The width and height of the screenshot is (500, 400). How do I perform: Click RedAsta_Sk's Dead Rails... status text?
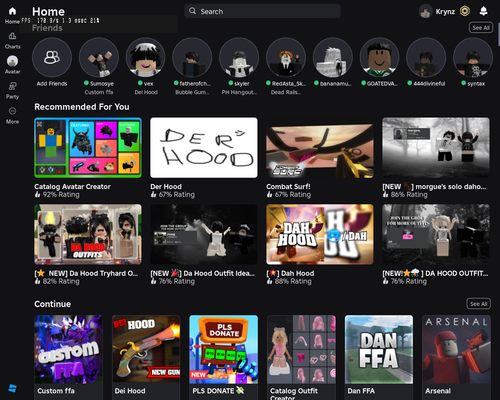pos(286,92)
